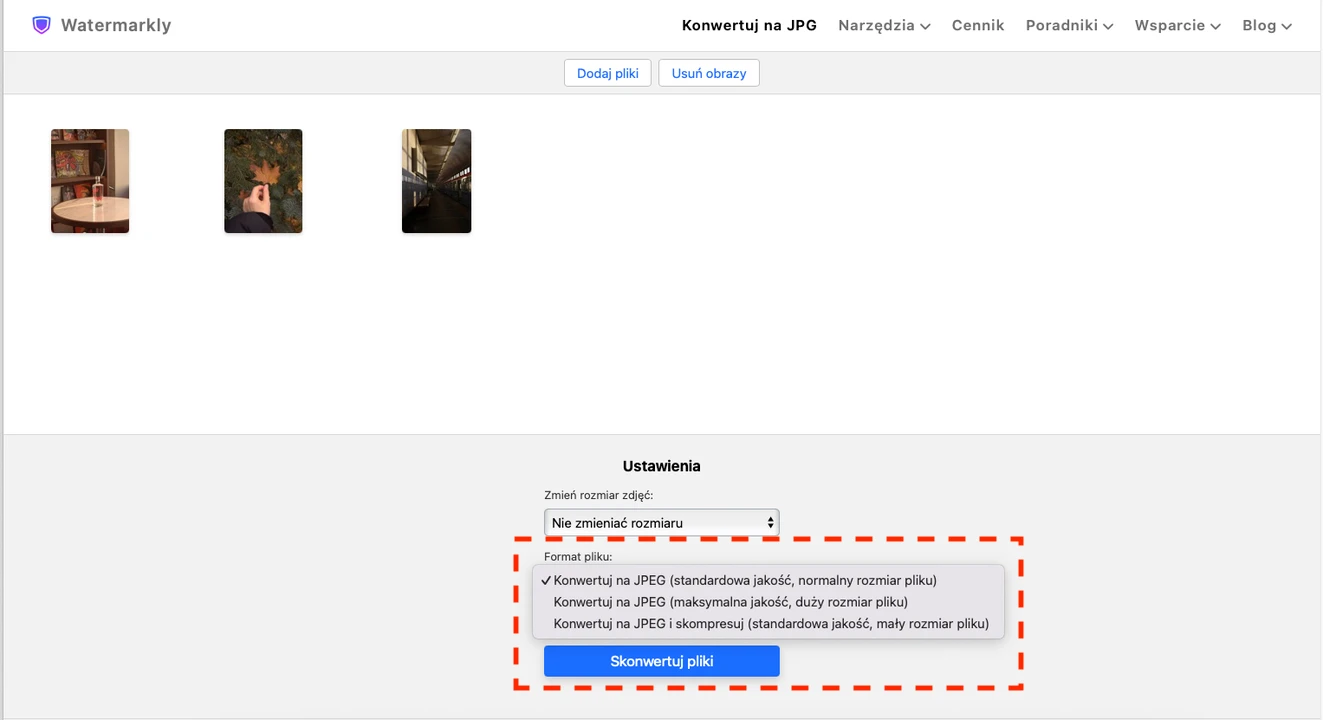Click the Watermarkly brand name text

click(115, 25)
